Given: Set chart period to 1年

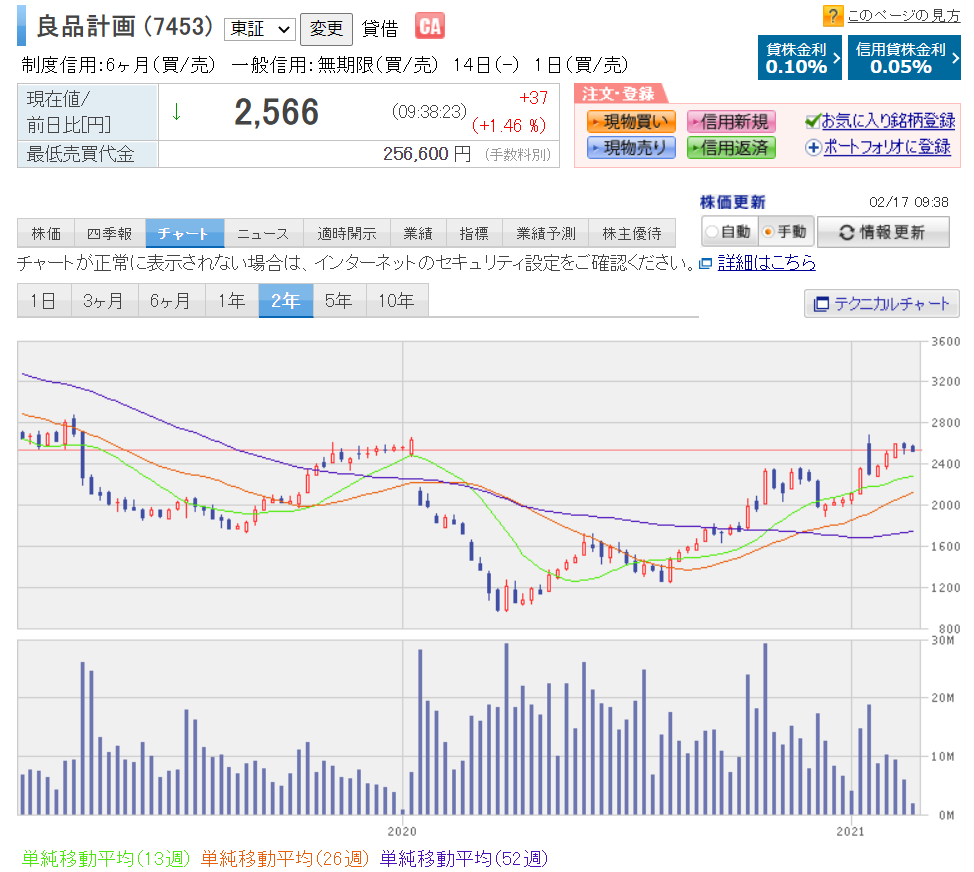Looking at the screenshot, I should tap(232, 301).
